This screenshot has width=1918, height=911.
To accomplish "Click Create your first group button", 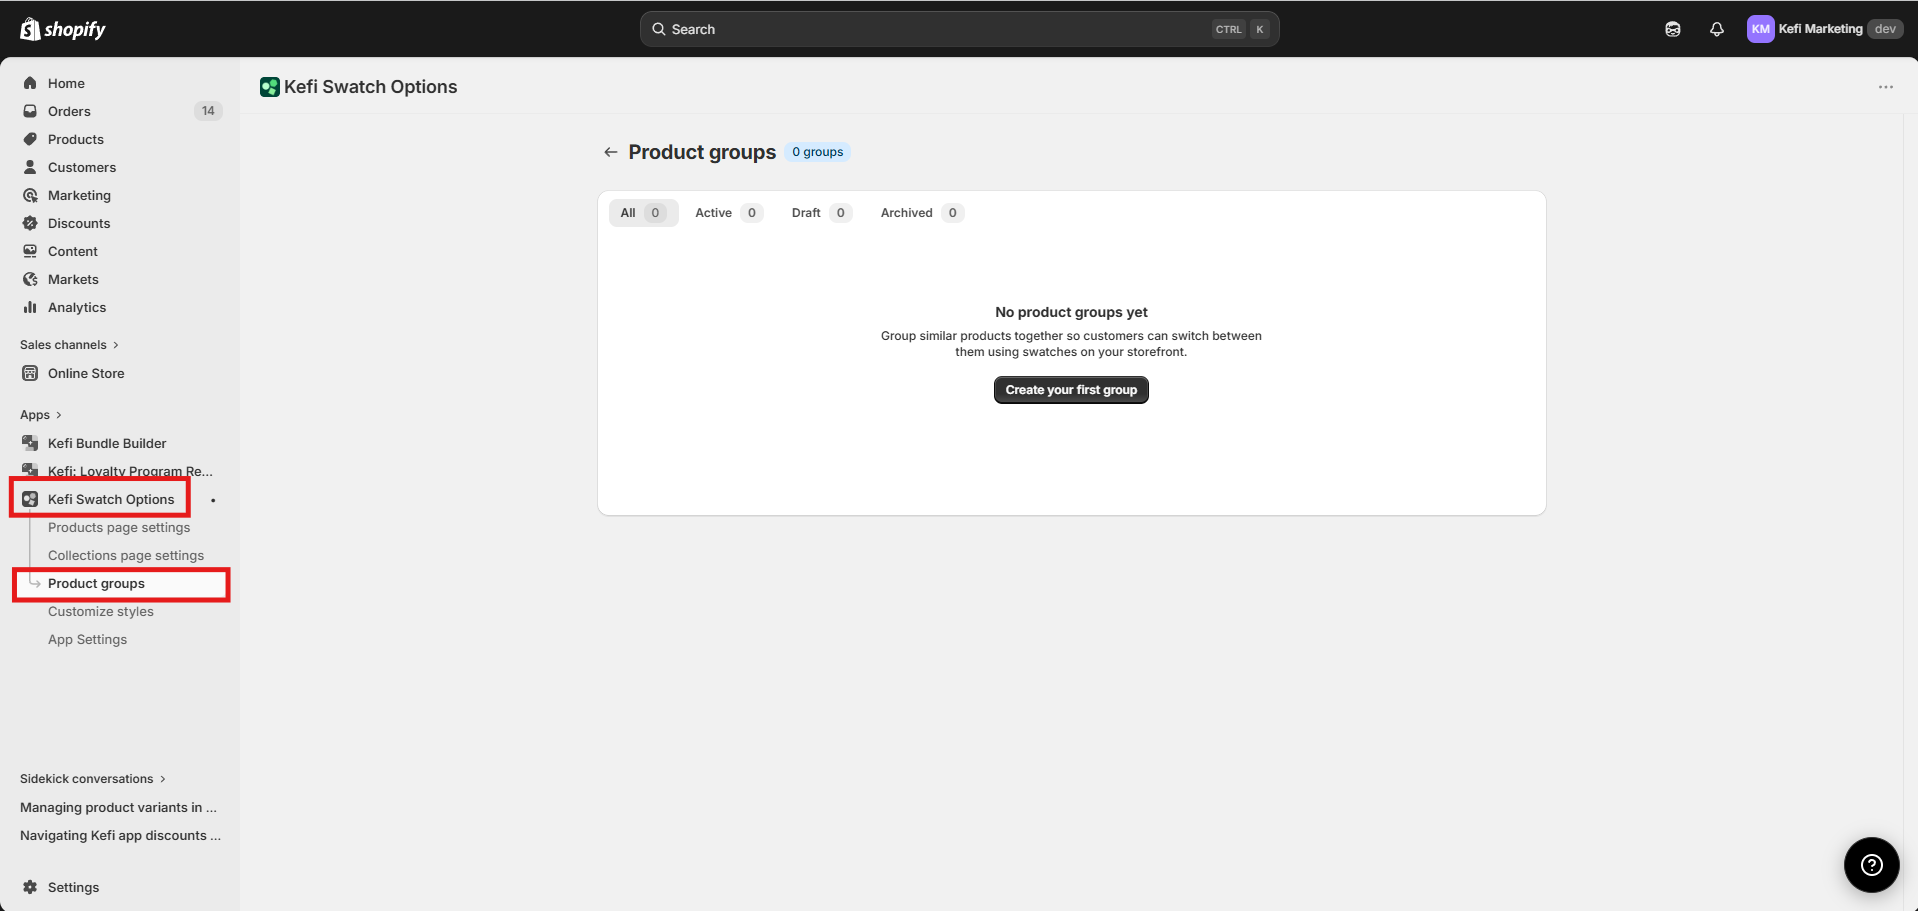I will pos(1071,390).
